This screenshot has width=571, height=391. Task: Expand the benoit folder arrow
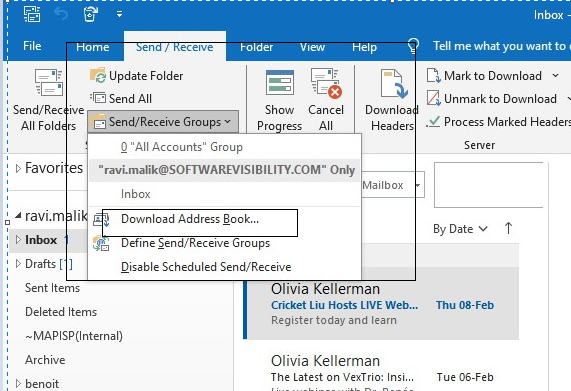tap(18, 383)
